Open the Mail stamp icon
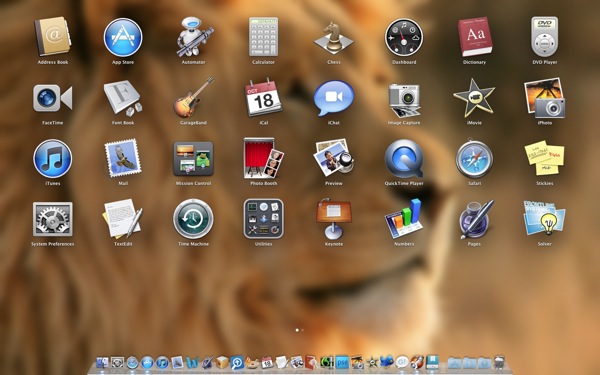 [123, 158]
